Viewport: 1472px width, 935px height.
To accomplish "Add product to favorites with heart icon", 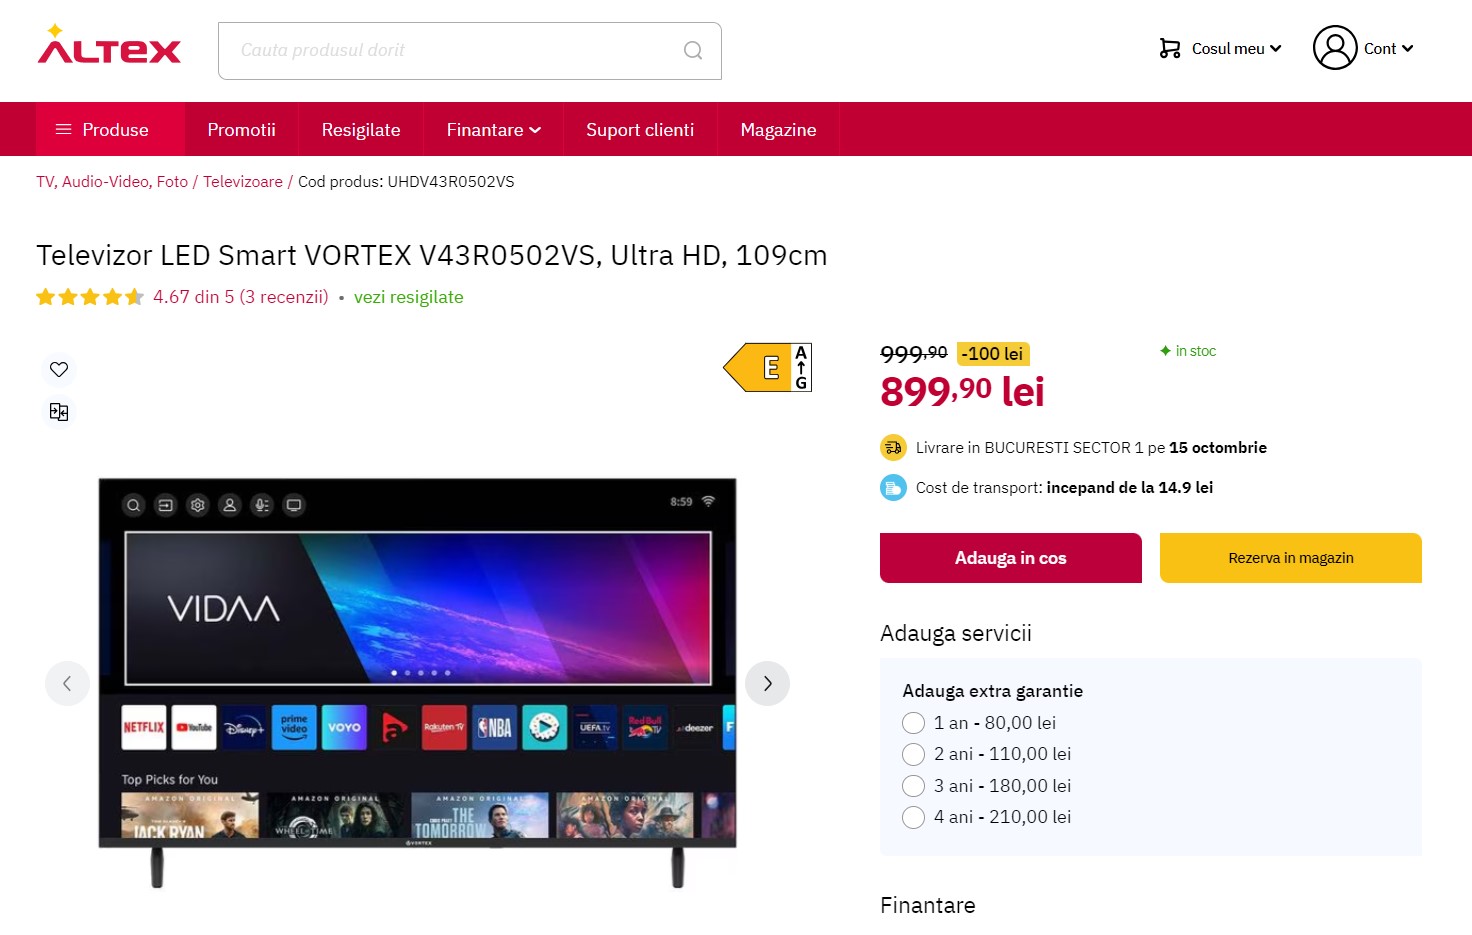I will (x=59, y=369).
